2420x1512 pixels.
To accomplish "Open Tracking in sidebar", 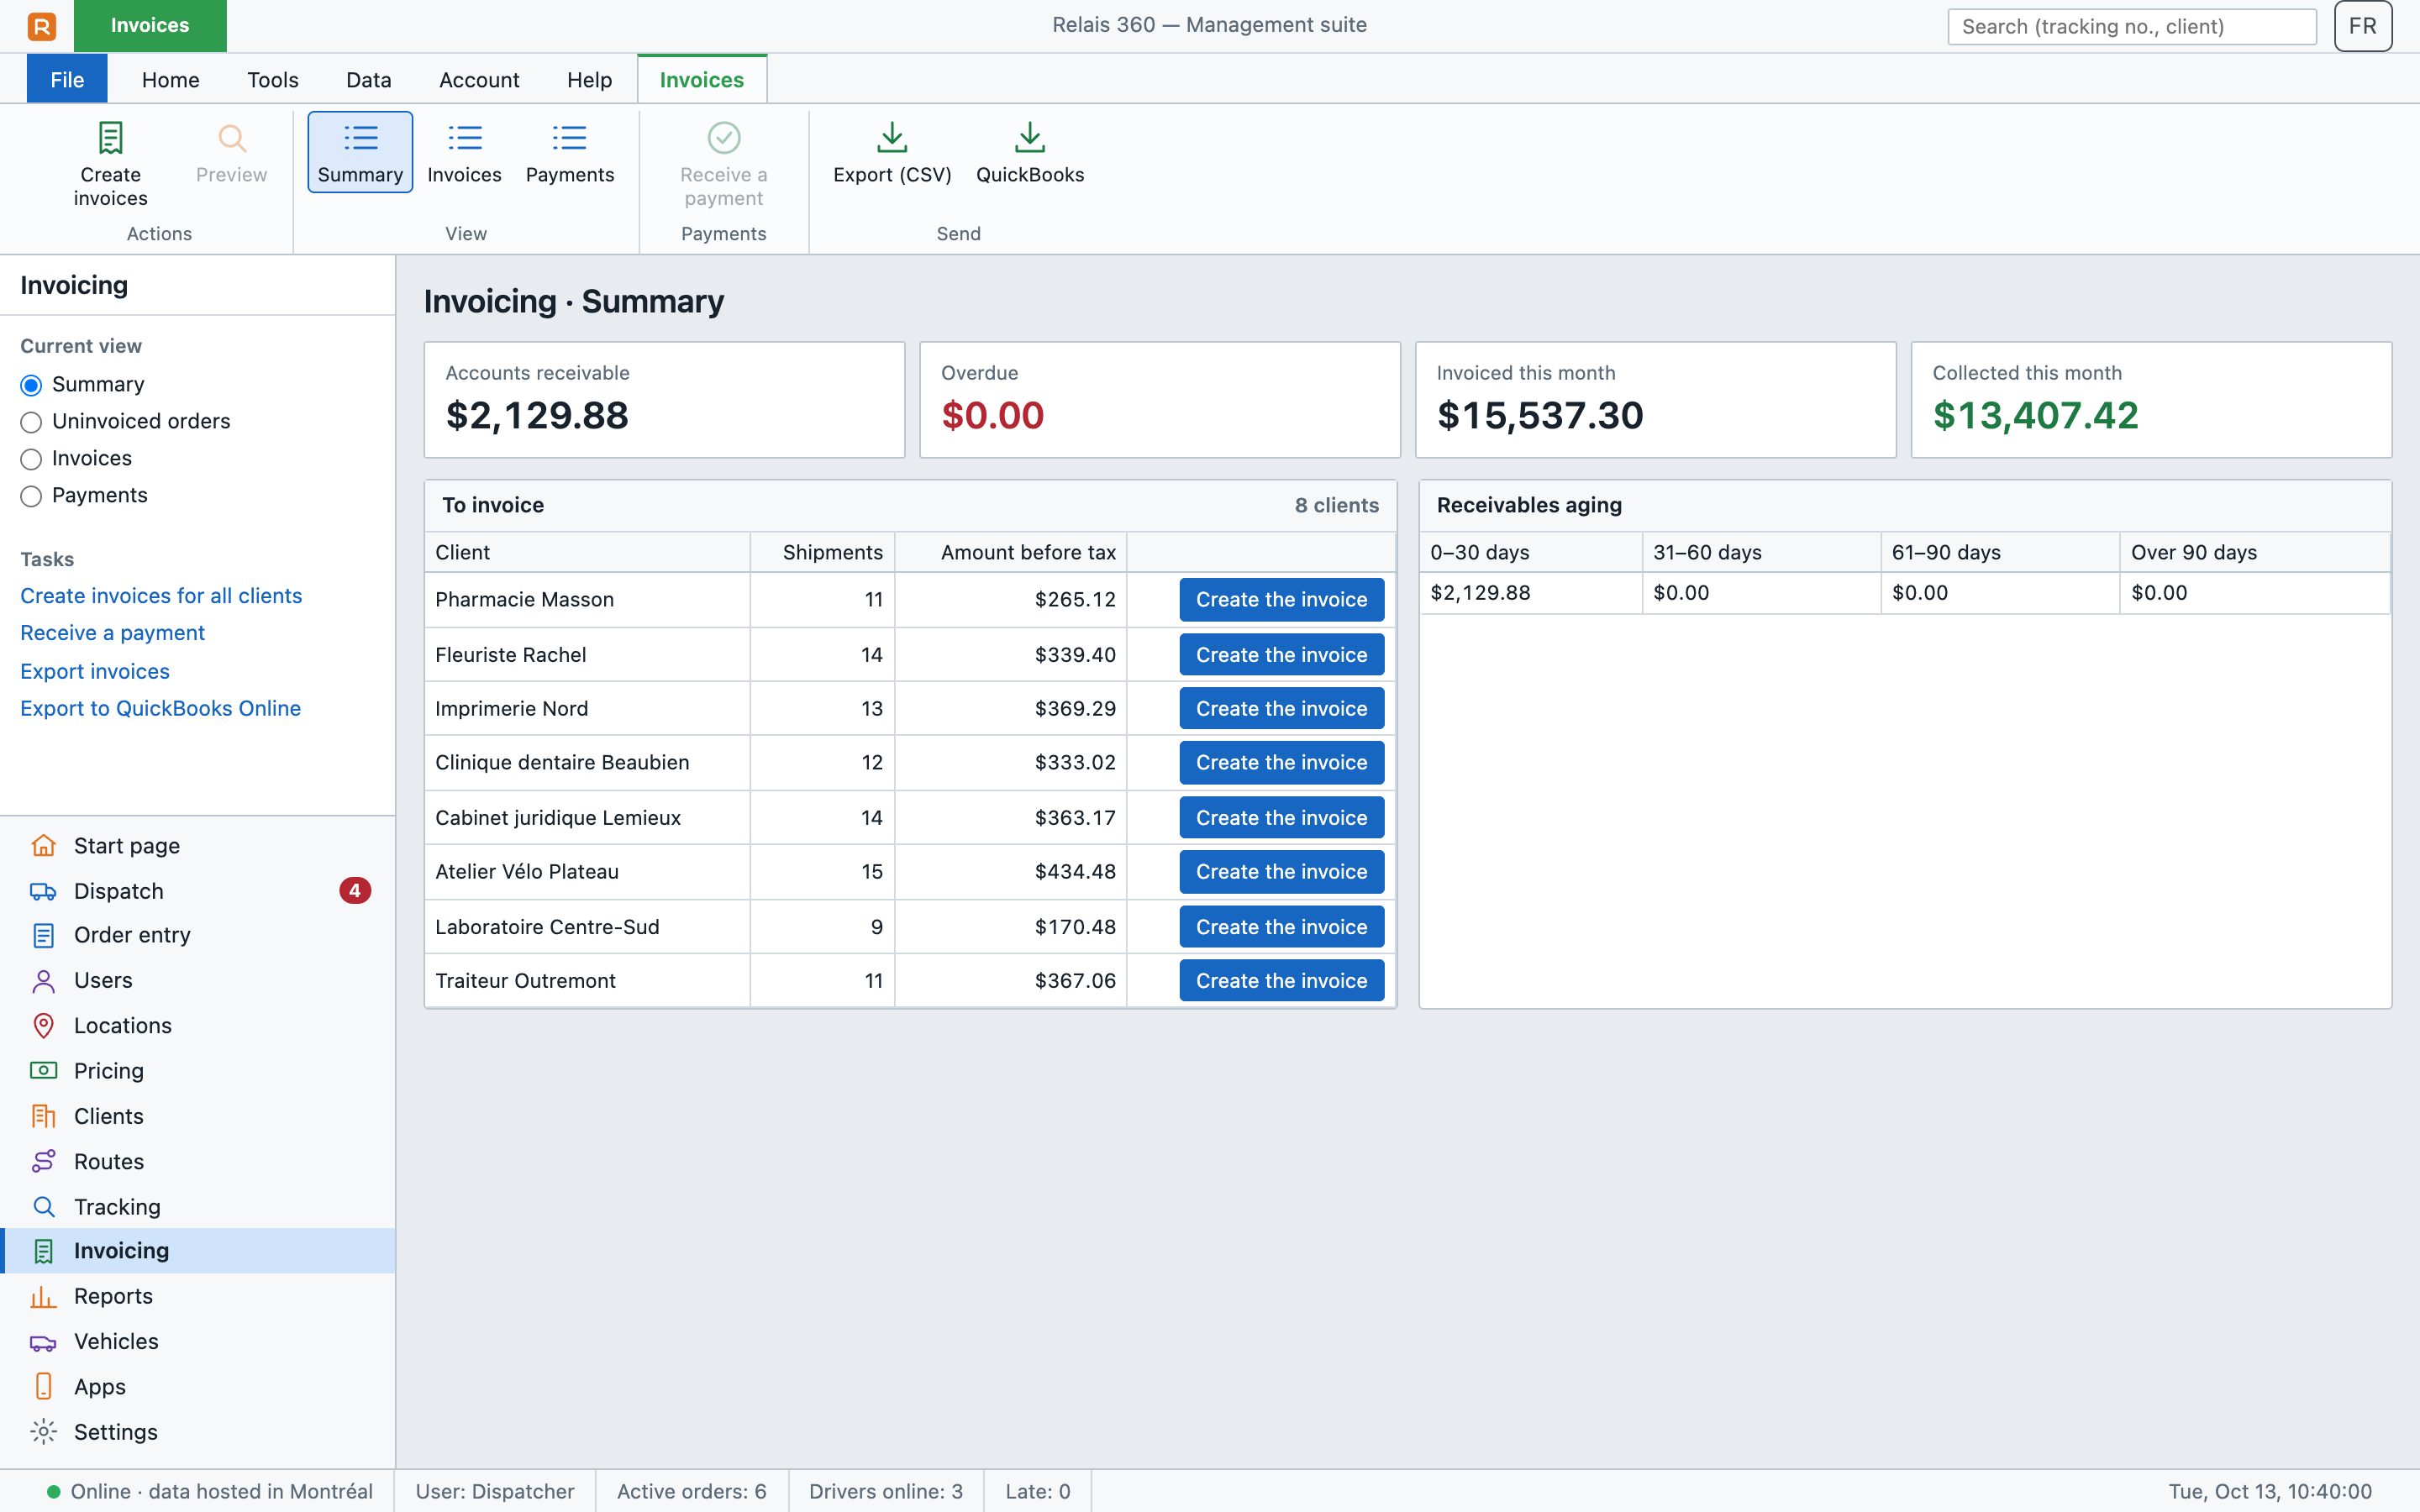I will (198, 1207).
